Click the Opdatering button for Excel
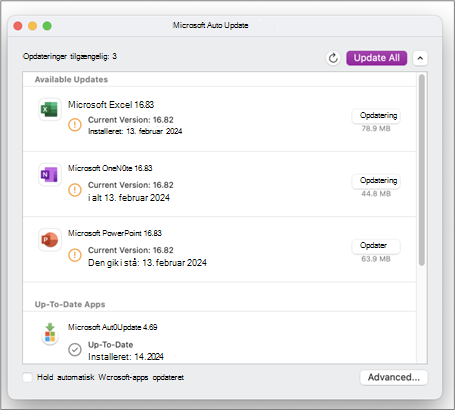This screenshot has height=410, width=455. [376, 116]
